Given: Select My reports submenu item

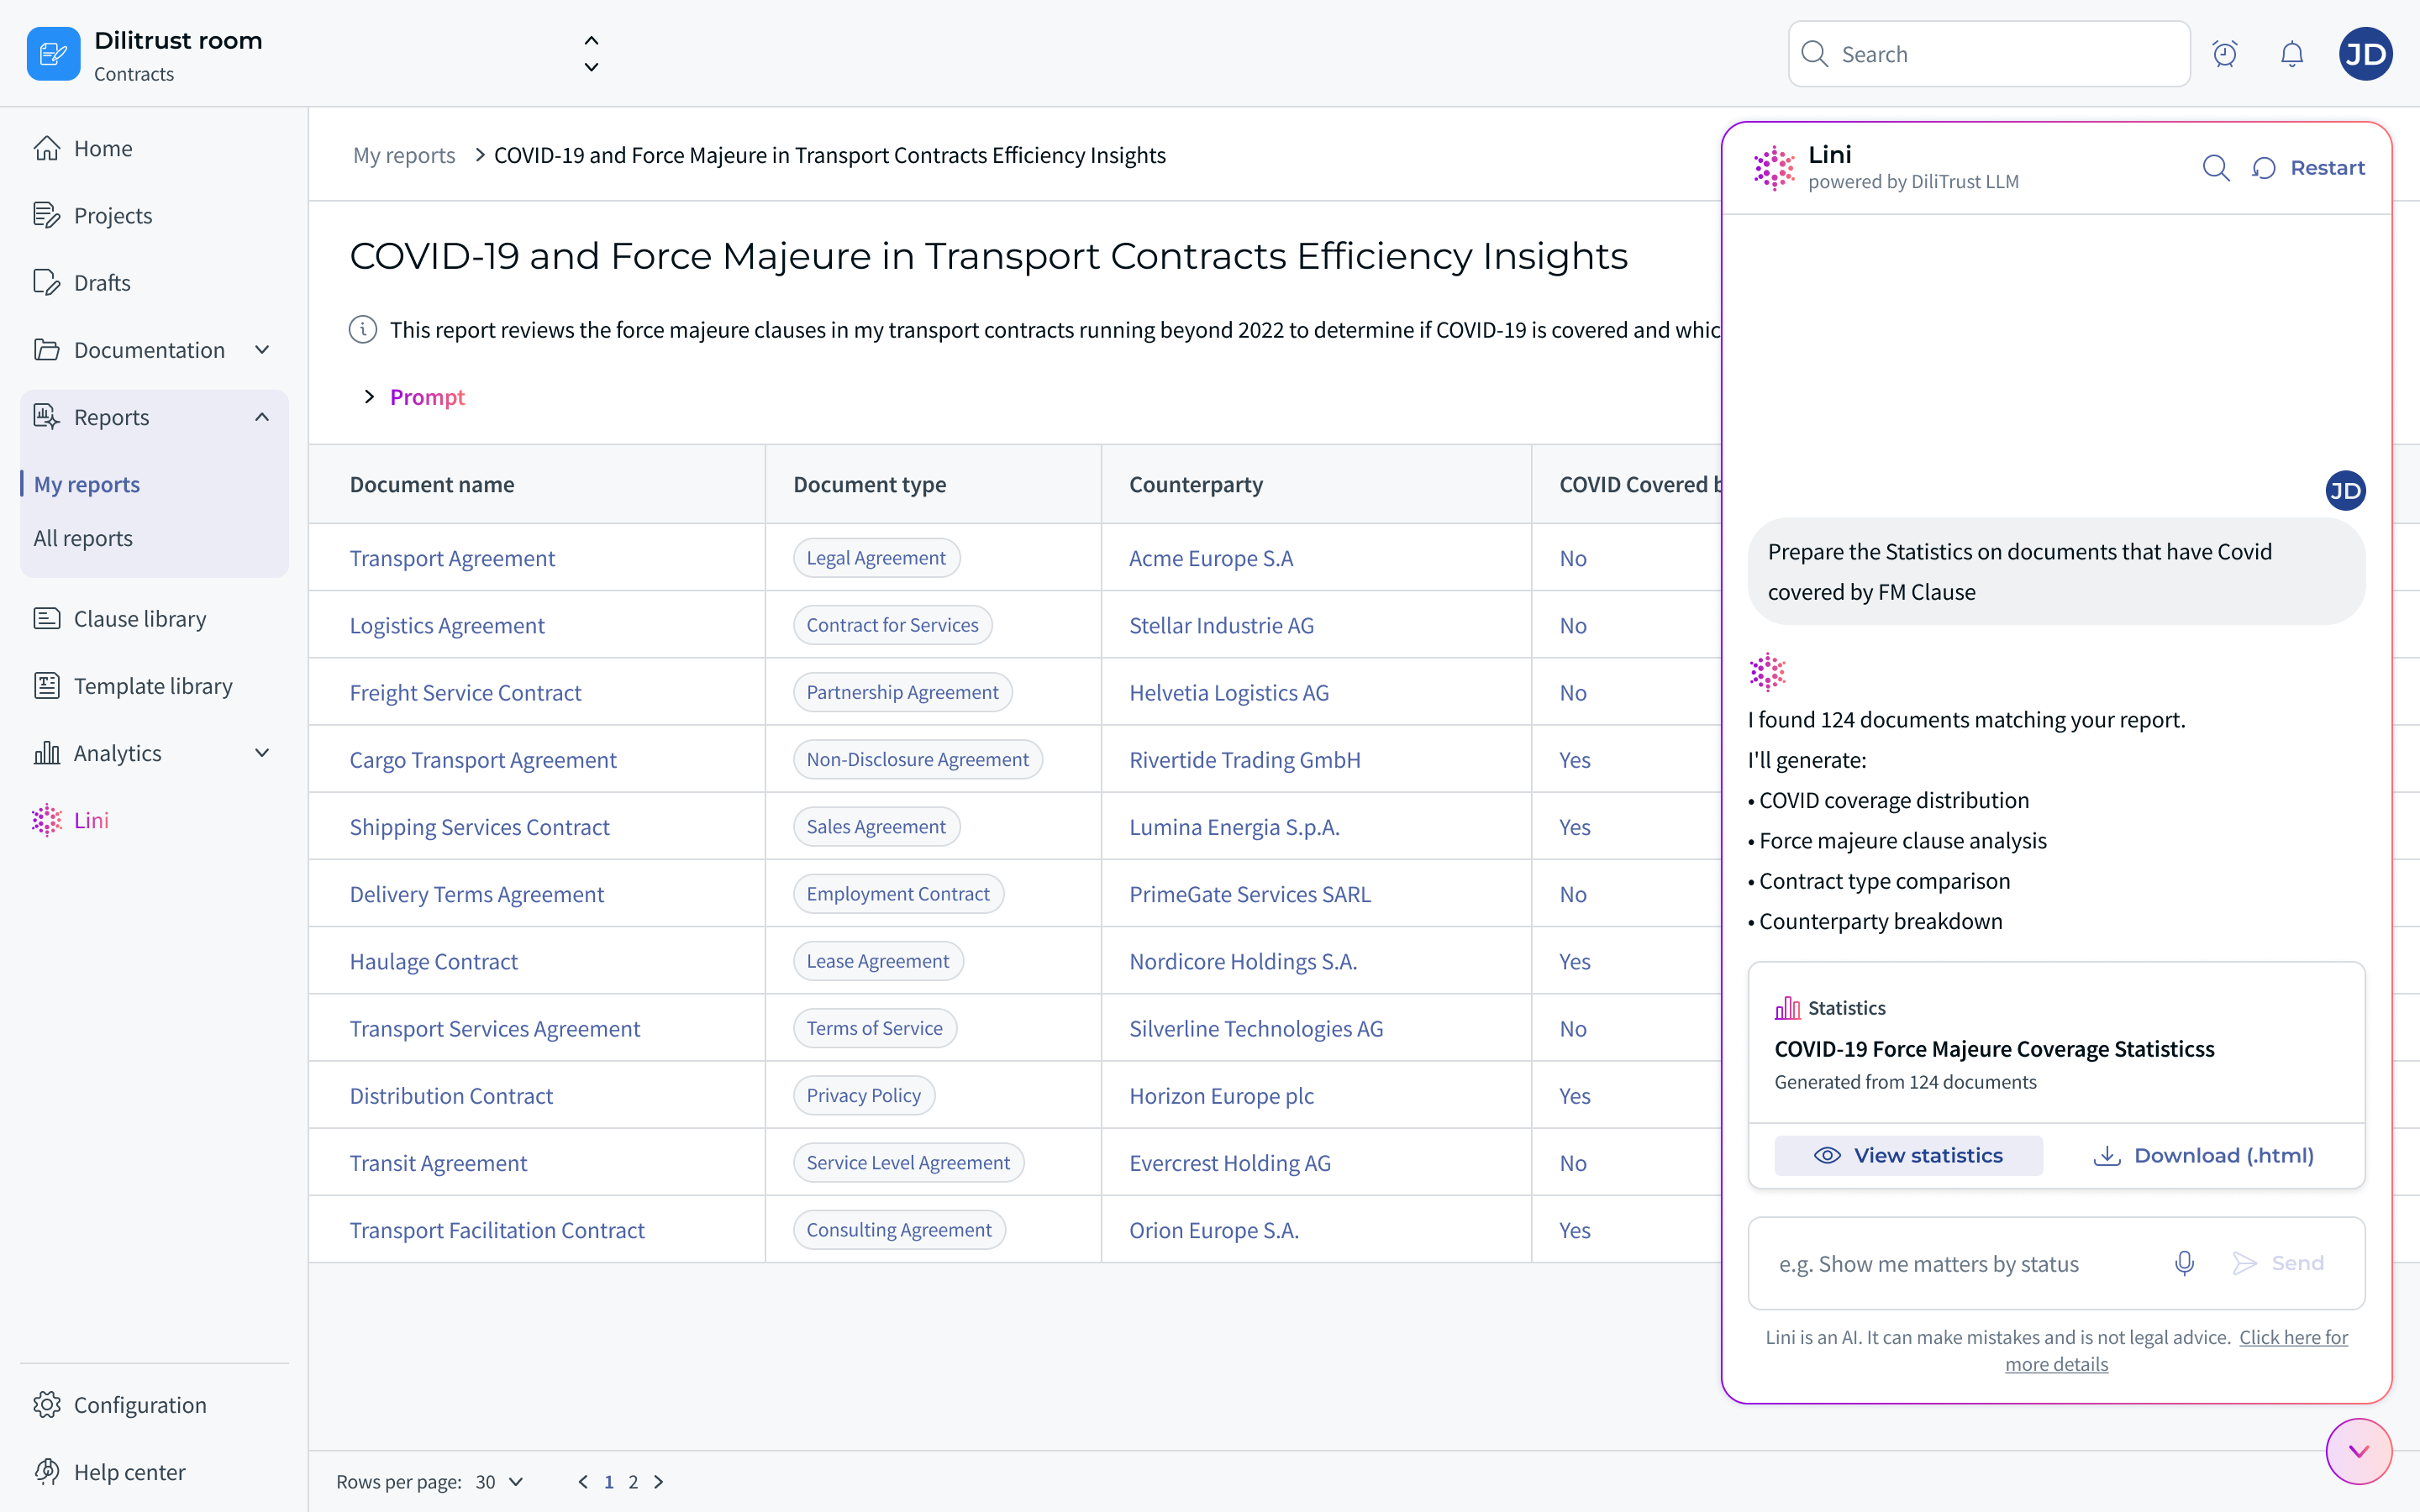Looking at the screenshot, I should point(87,484).
